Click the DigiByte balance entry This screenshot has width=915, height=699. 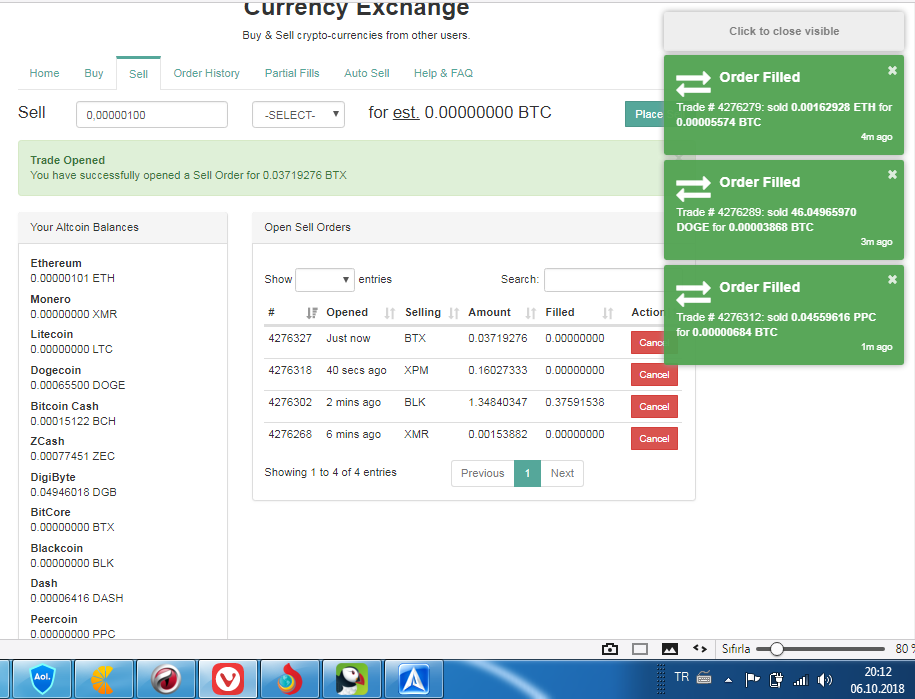pos(74,484)
